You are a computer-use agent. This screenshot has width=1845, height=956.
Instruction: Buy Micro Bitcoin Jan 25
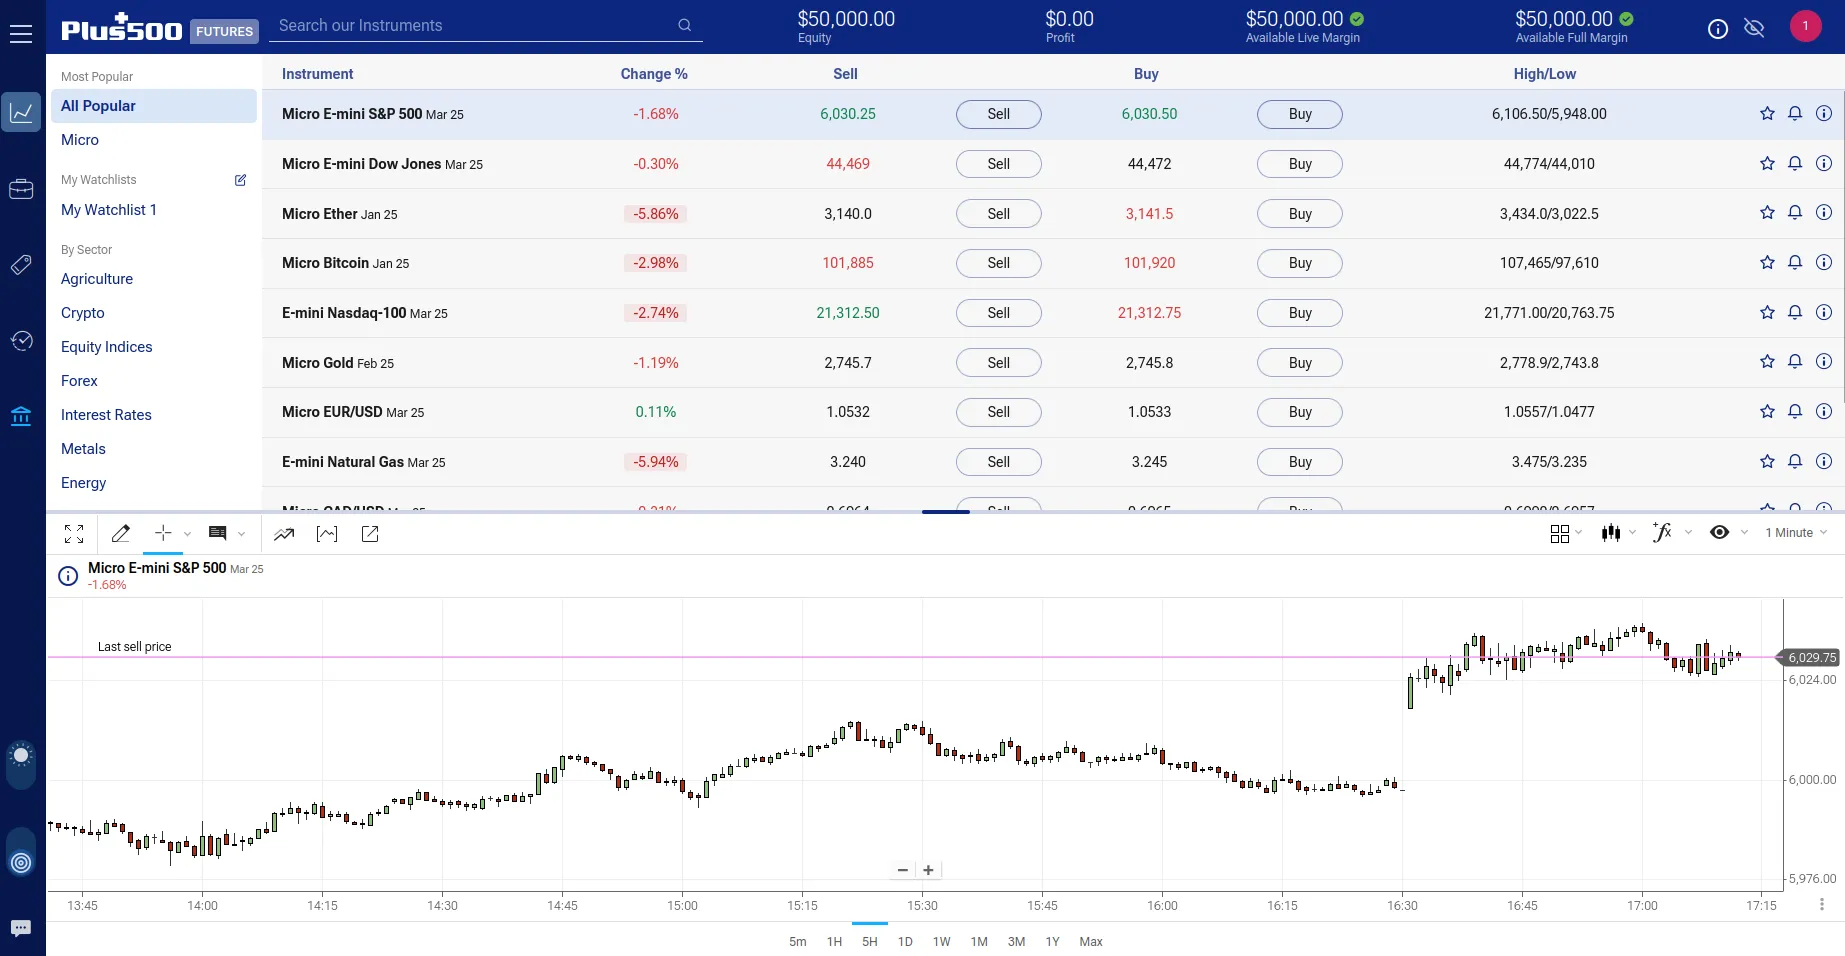(1299, 263)
